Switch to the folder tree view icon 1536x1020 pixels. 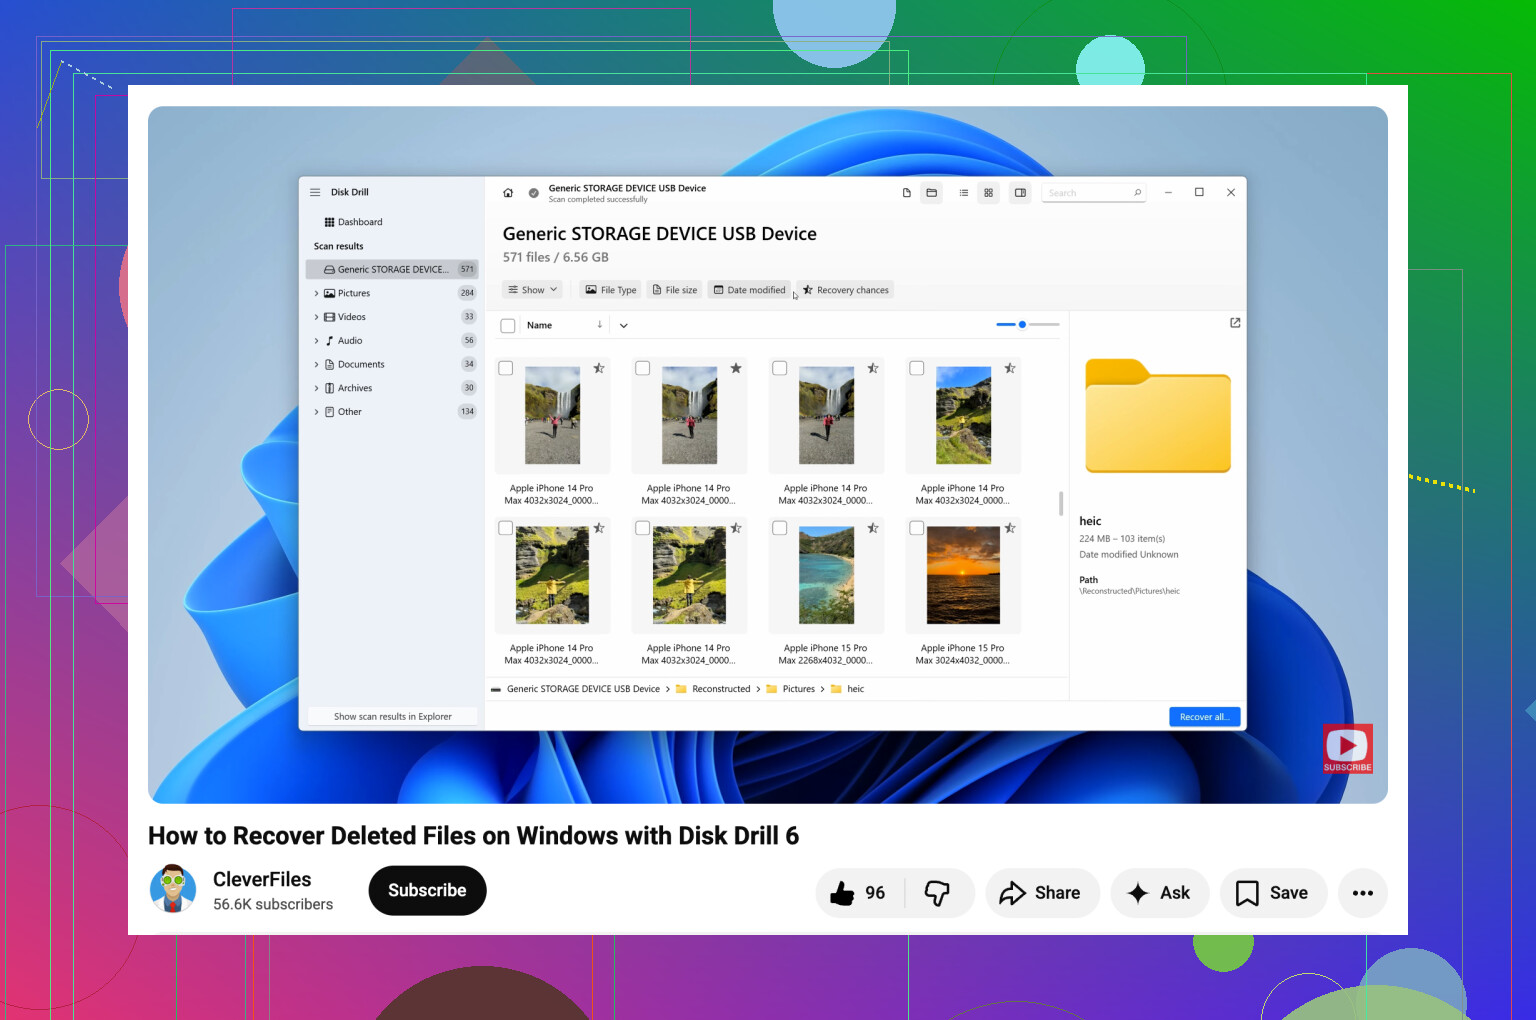(932, 193)
